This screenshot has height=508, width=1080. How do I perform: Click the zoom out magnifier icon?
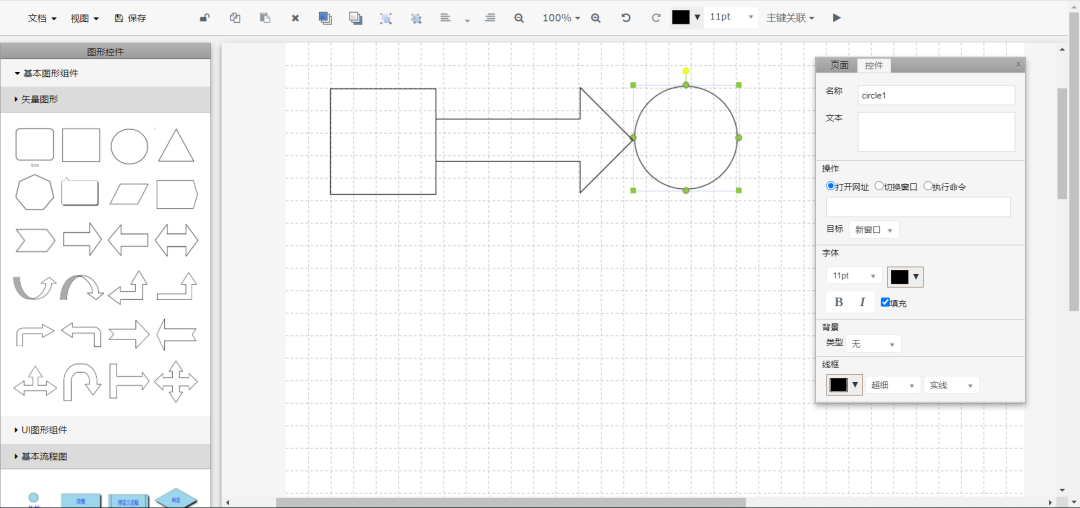(x=518, y=18)
